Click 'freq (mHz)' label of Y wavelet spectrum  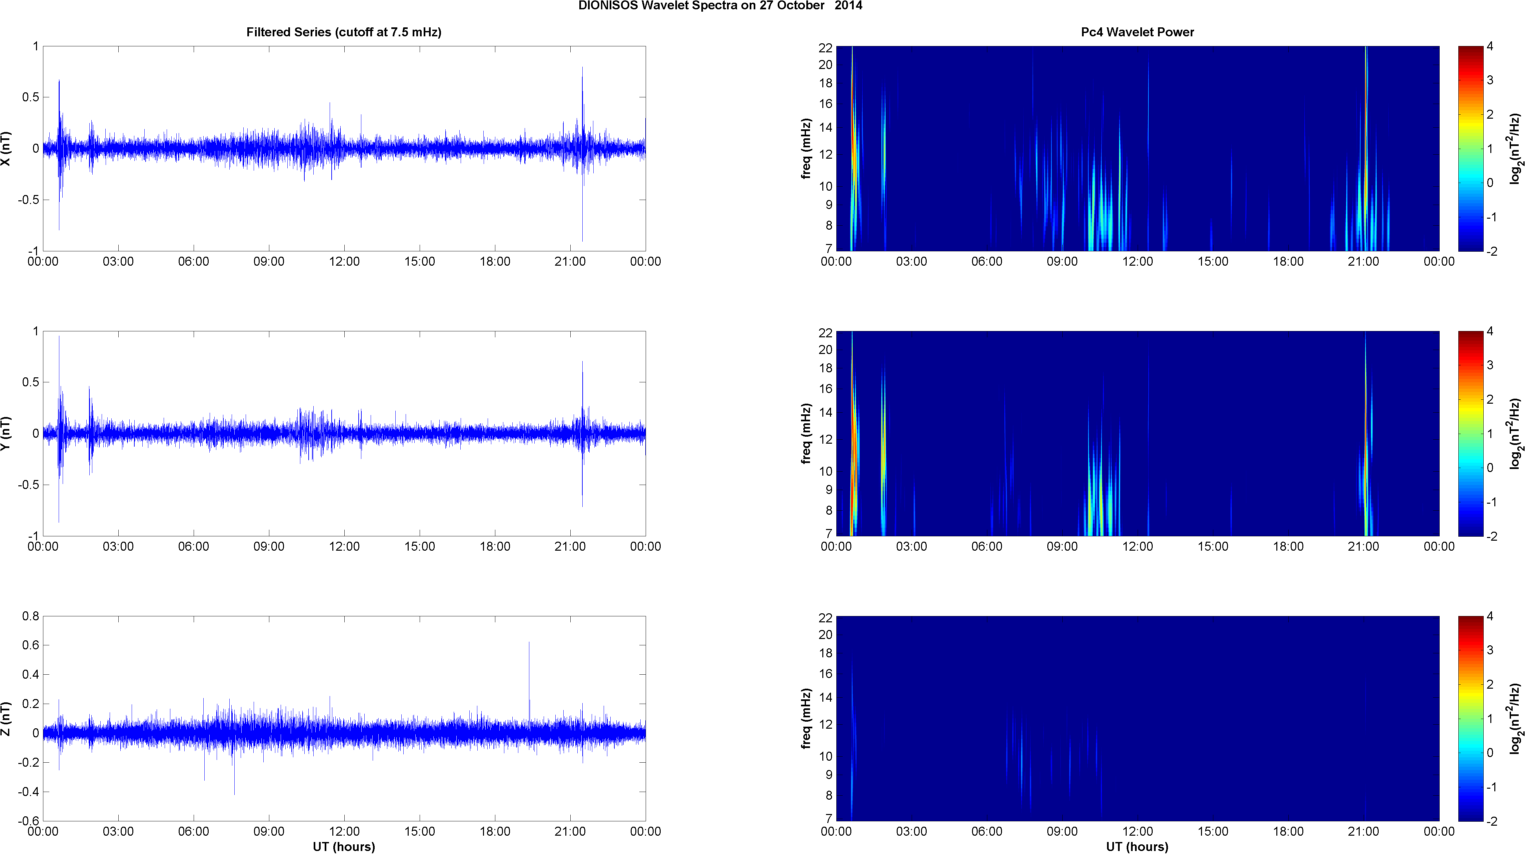(806, 433)
